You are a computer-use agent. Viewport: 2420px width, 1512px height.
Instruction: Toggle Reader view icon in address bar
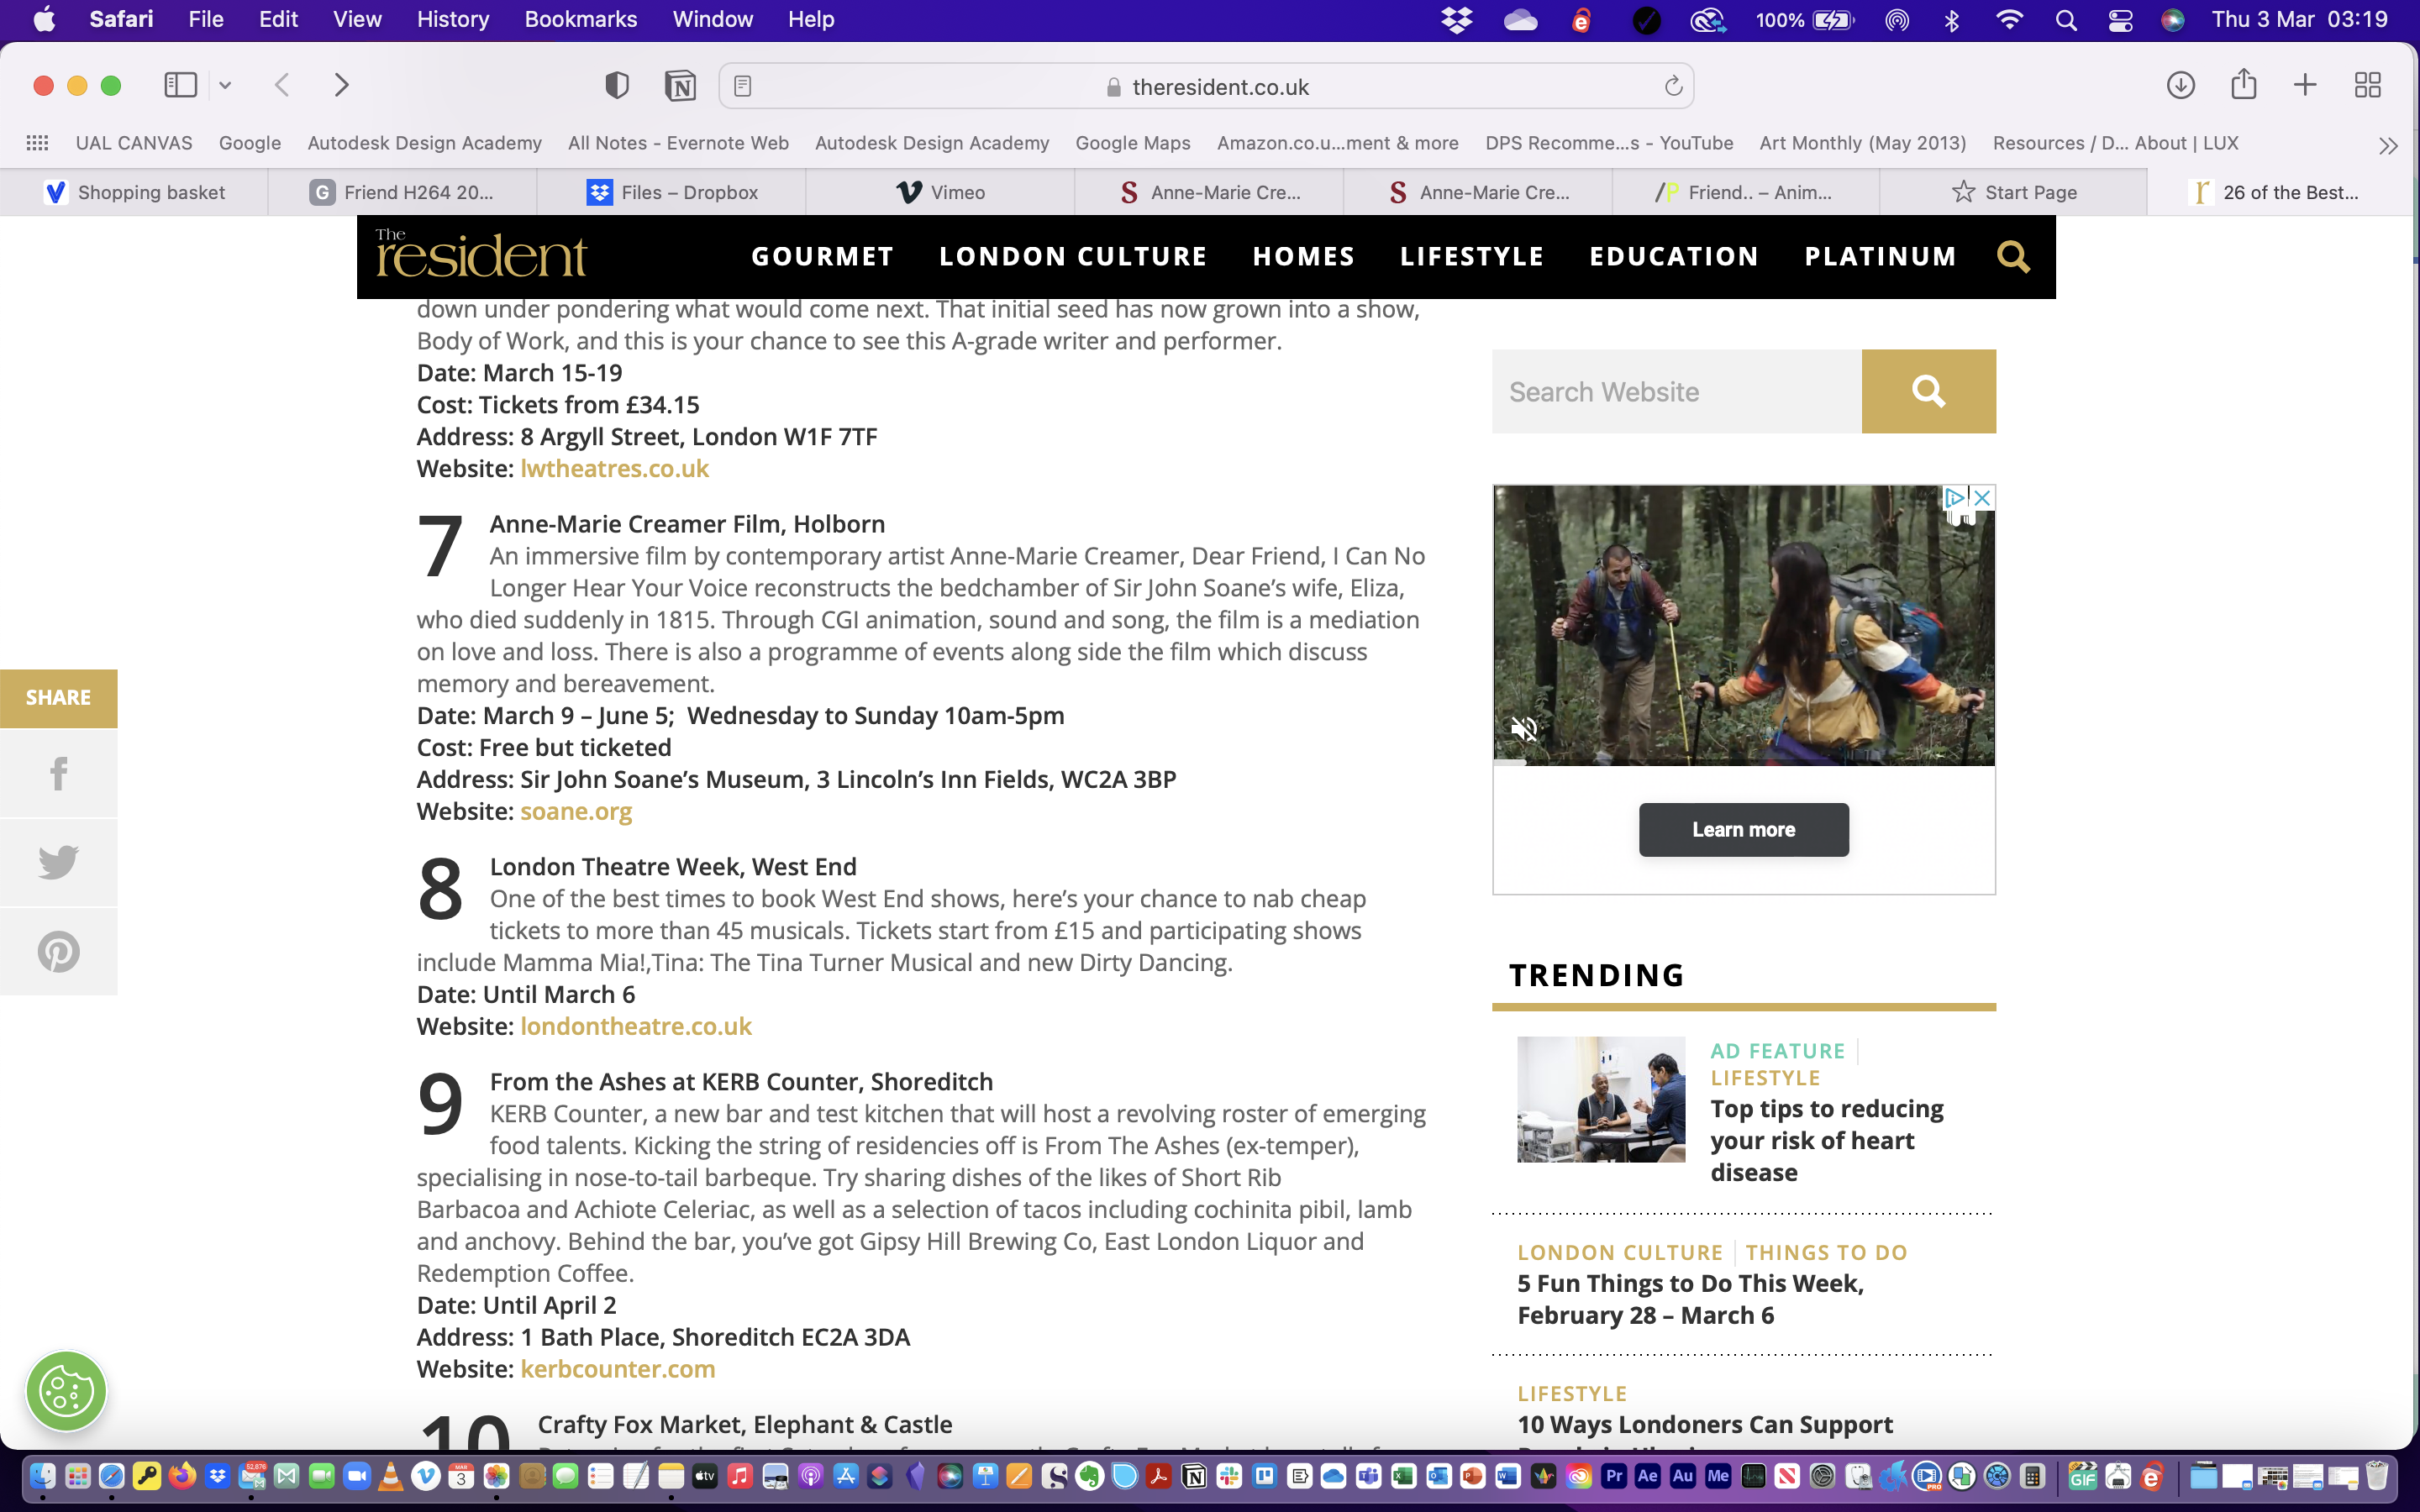[x=742, y=86]
